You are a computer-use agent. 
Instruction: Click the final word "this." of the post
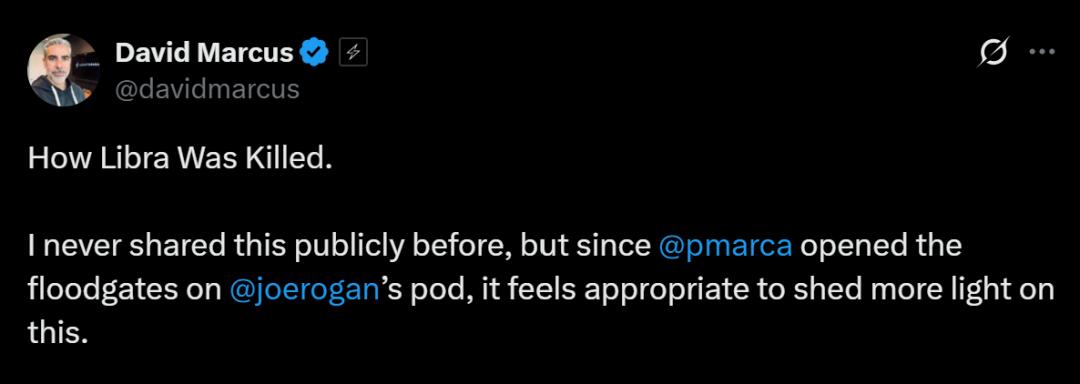click(59, 334)
